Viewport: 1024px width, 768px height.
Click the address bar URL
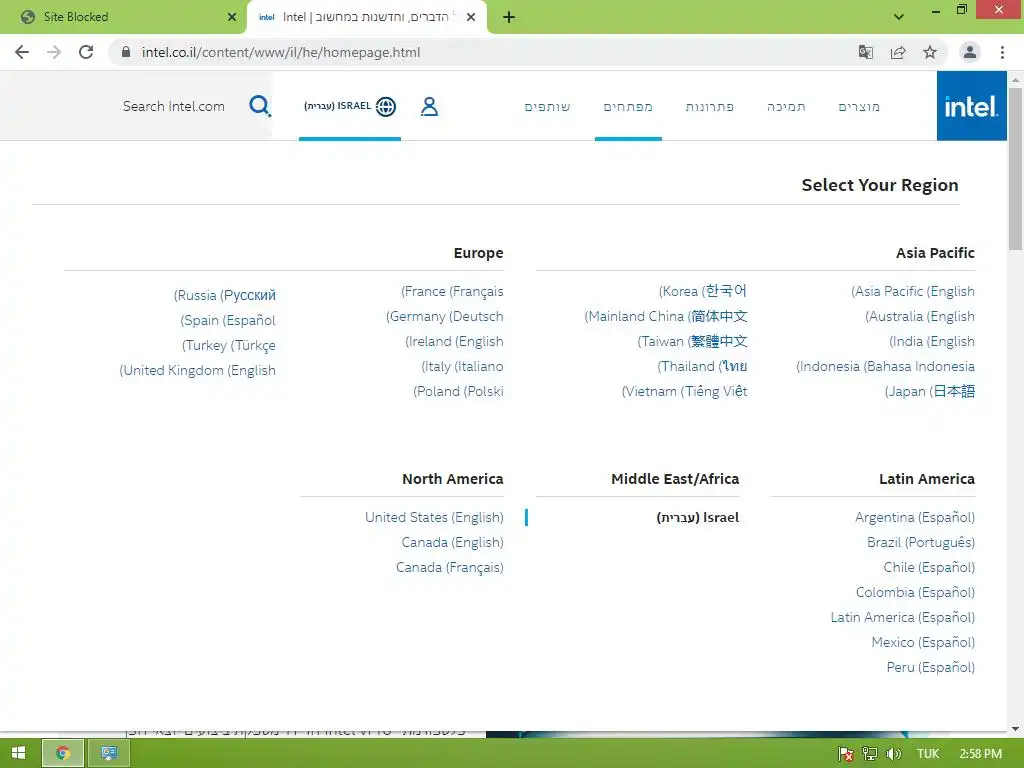coord(281,52)
